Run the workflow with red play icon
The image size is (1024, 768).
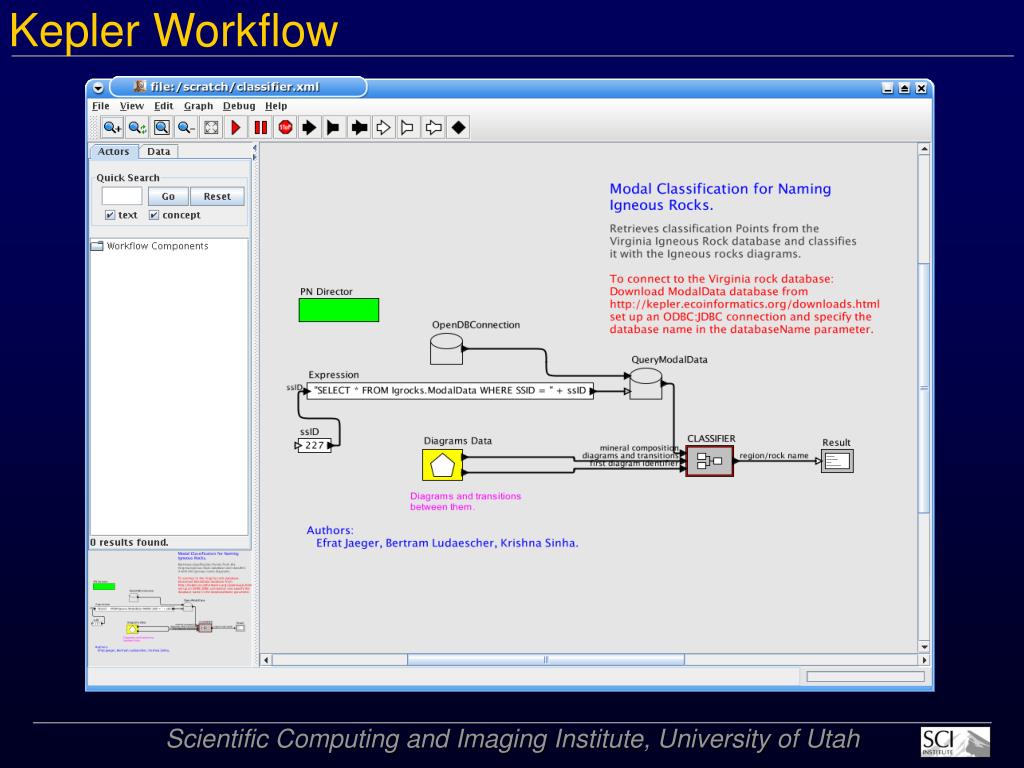click(236, 127)
